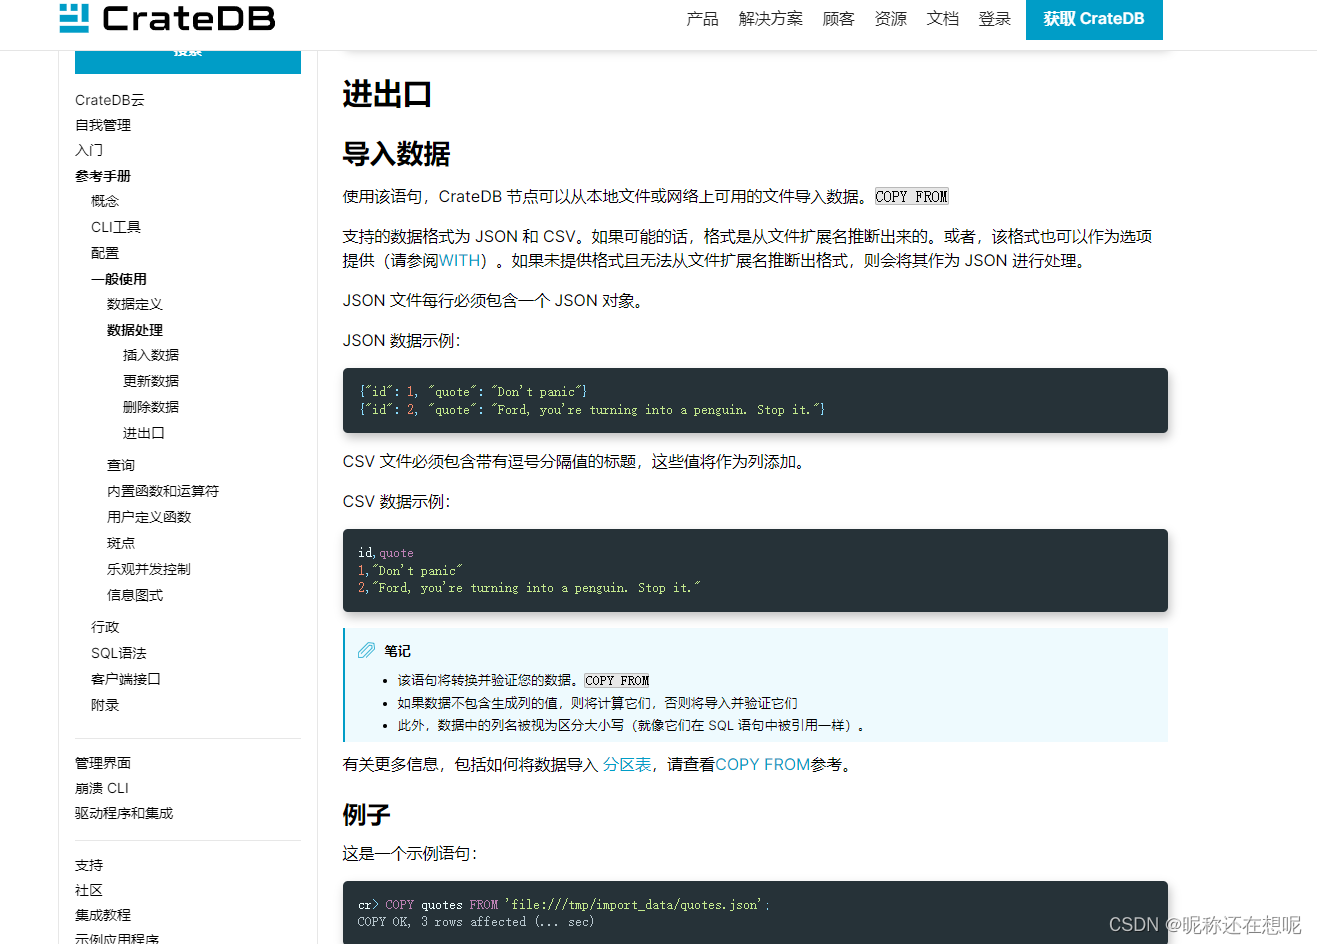Image resolution: width=1317 pixels, height=944 pixels.
Task: Open 驱动程序和集成 in the sidebar
Action: coord(124,813)
